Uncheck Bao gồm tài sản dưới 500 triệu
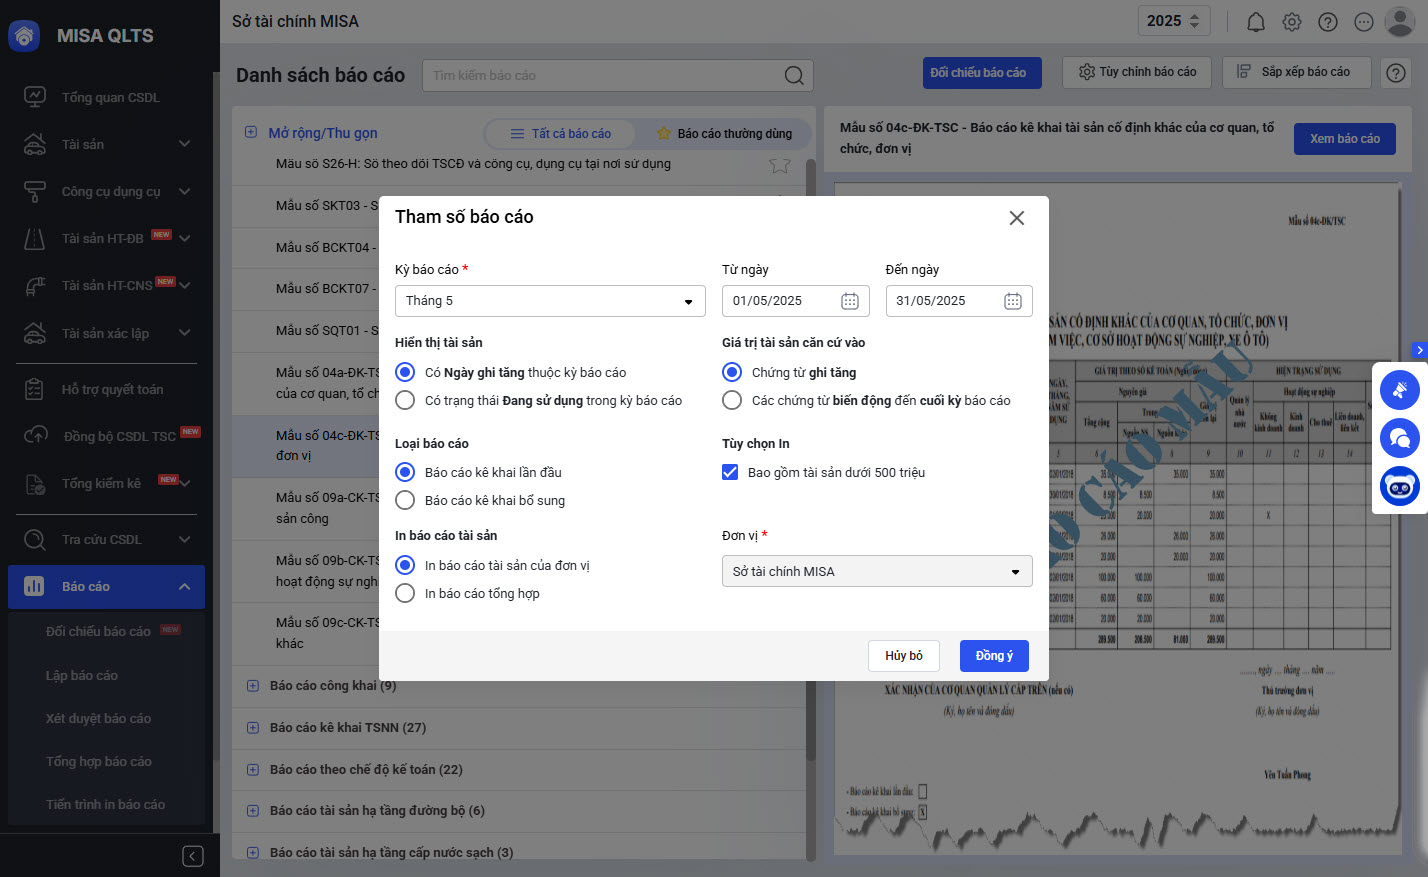Image resolution: width=1428 pixels, height=877 pixels. 730,472
